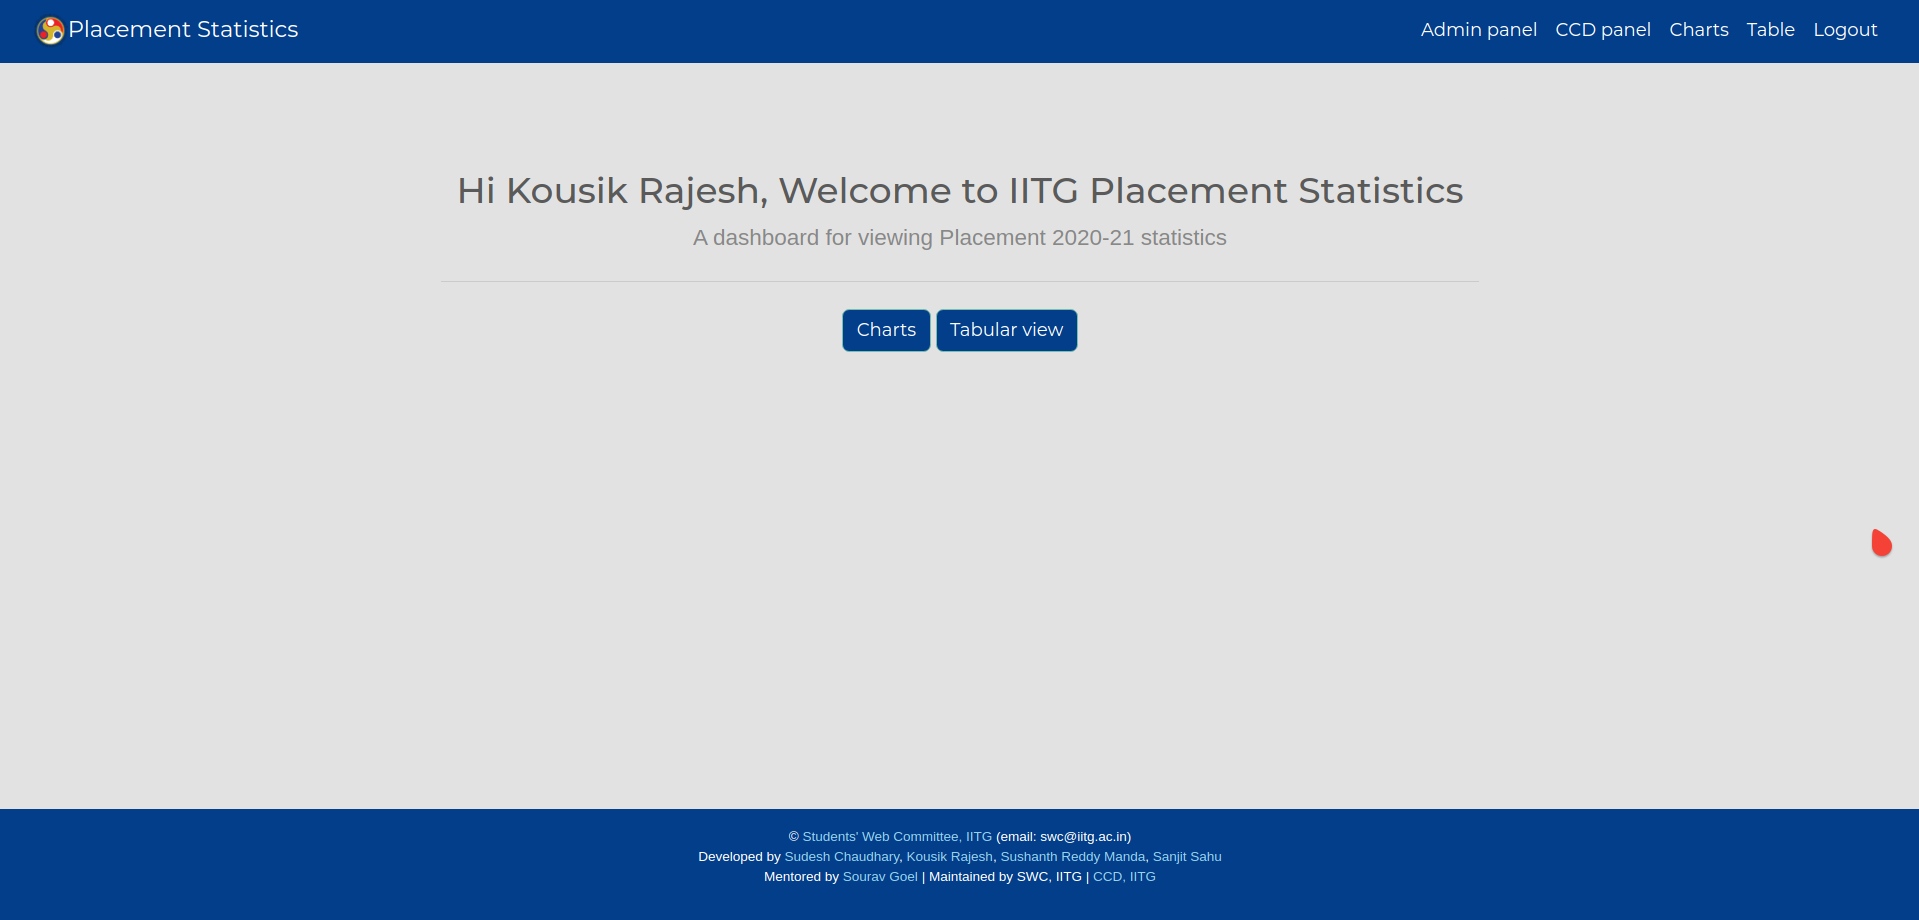Viewport: 1919px width, 920px height.
Task: Open Sushanth Reddy Manda footer link
Action: (1072, 857)
